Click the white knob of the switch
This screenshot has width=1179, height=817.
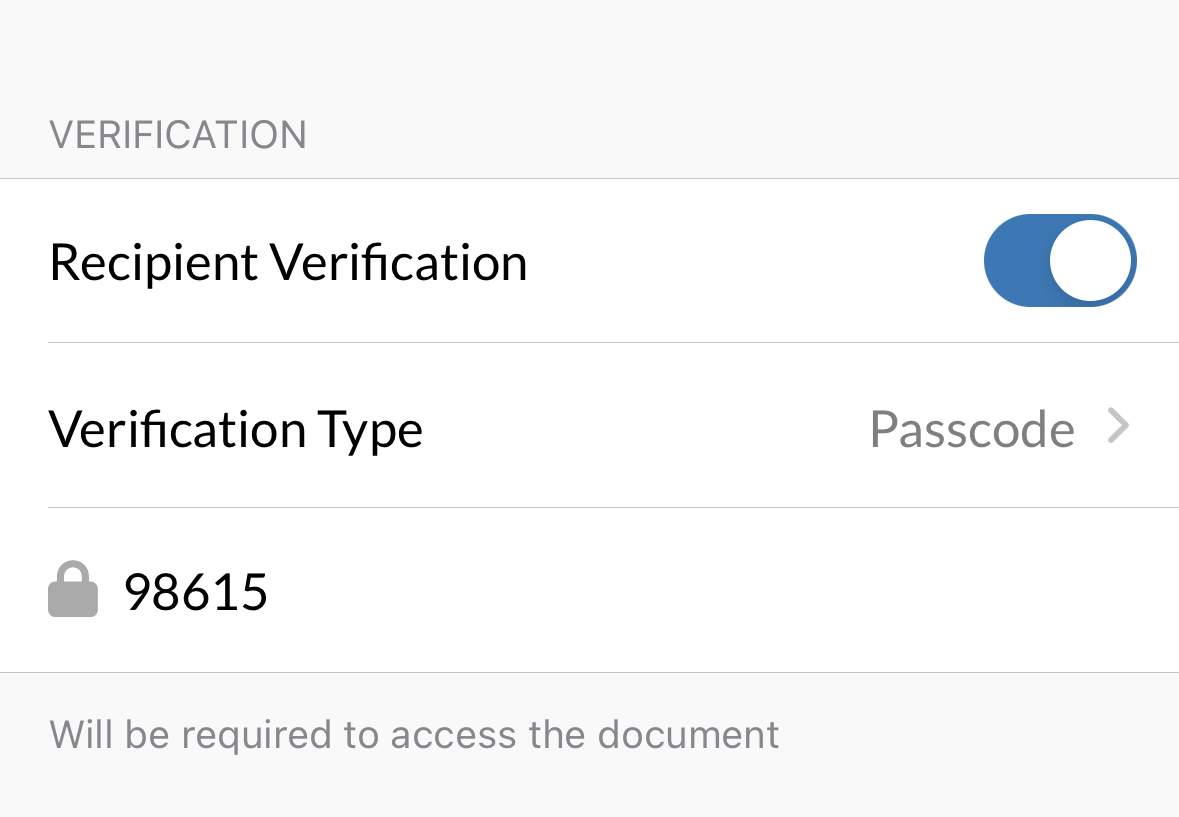(x=1091, y=260)
